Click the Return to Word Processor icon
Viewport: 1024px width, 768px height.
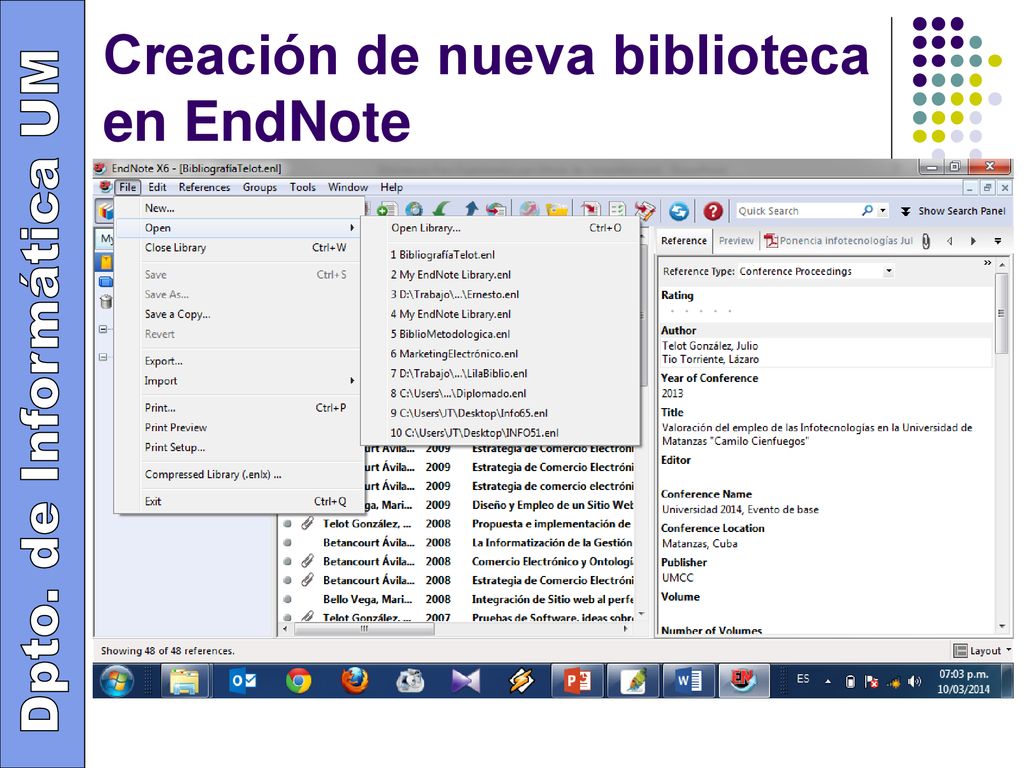click(x=645, y=210)
